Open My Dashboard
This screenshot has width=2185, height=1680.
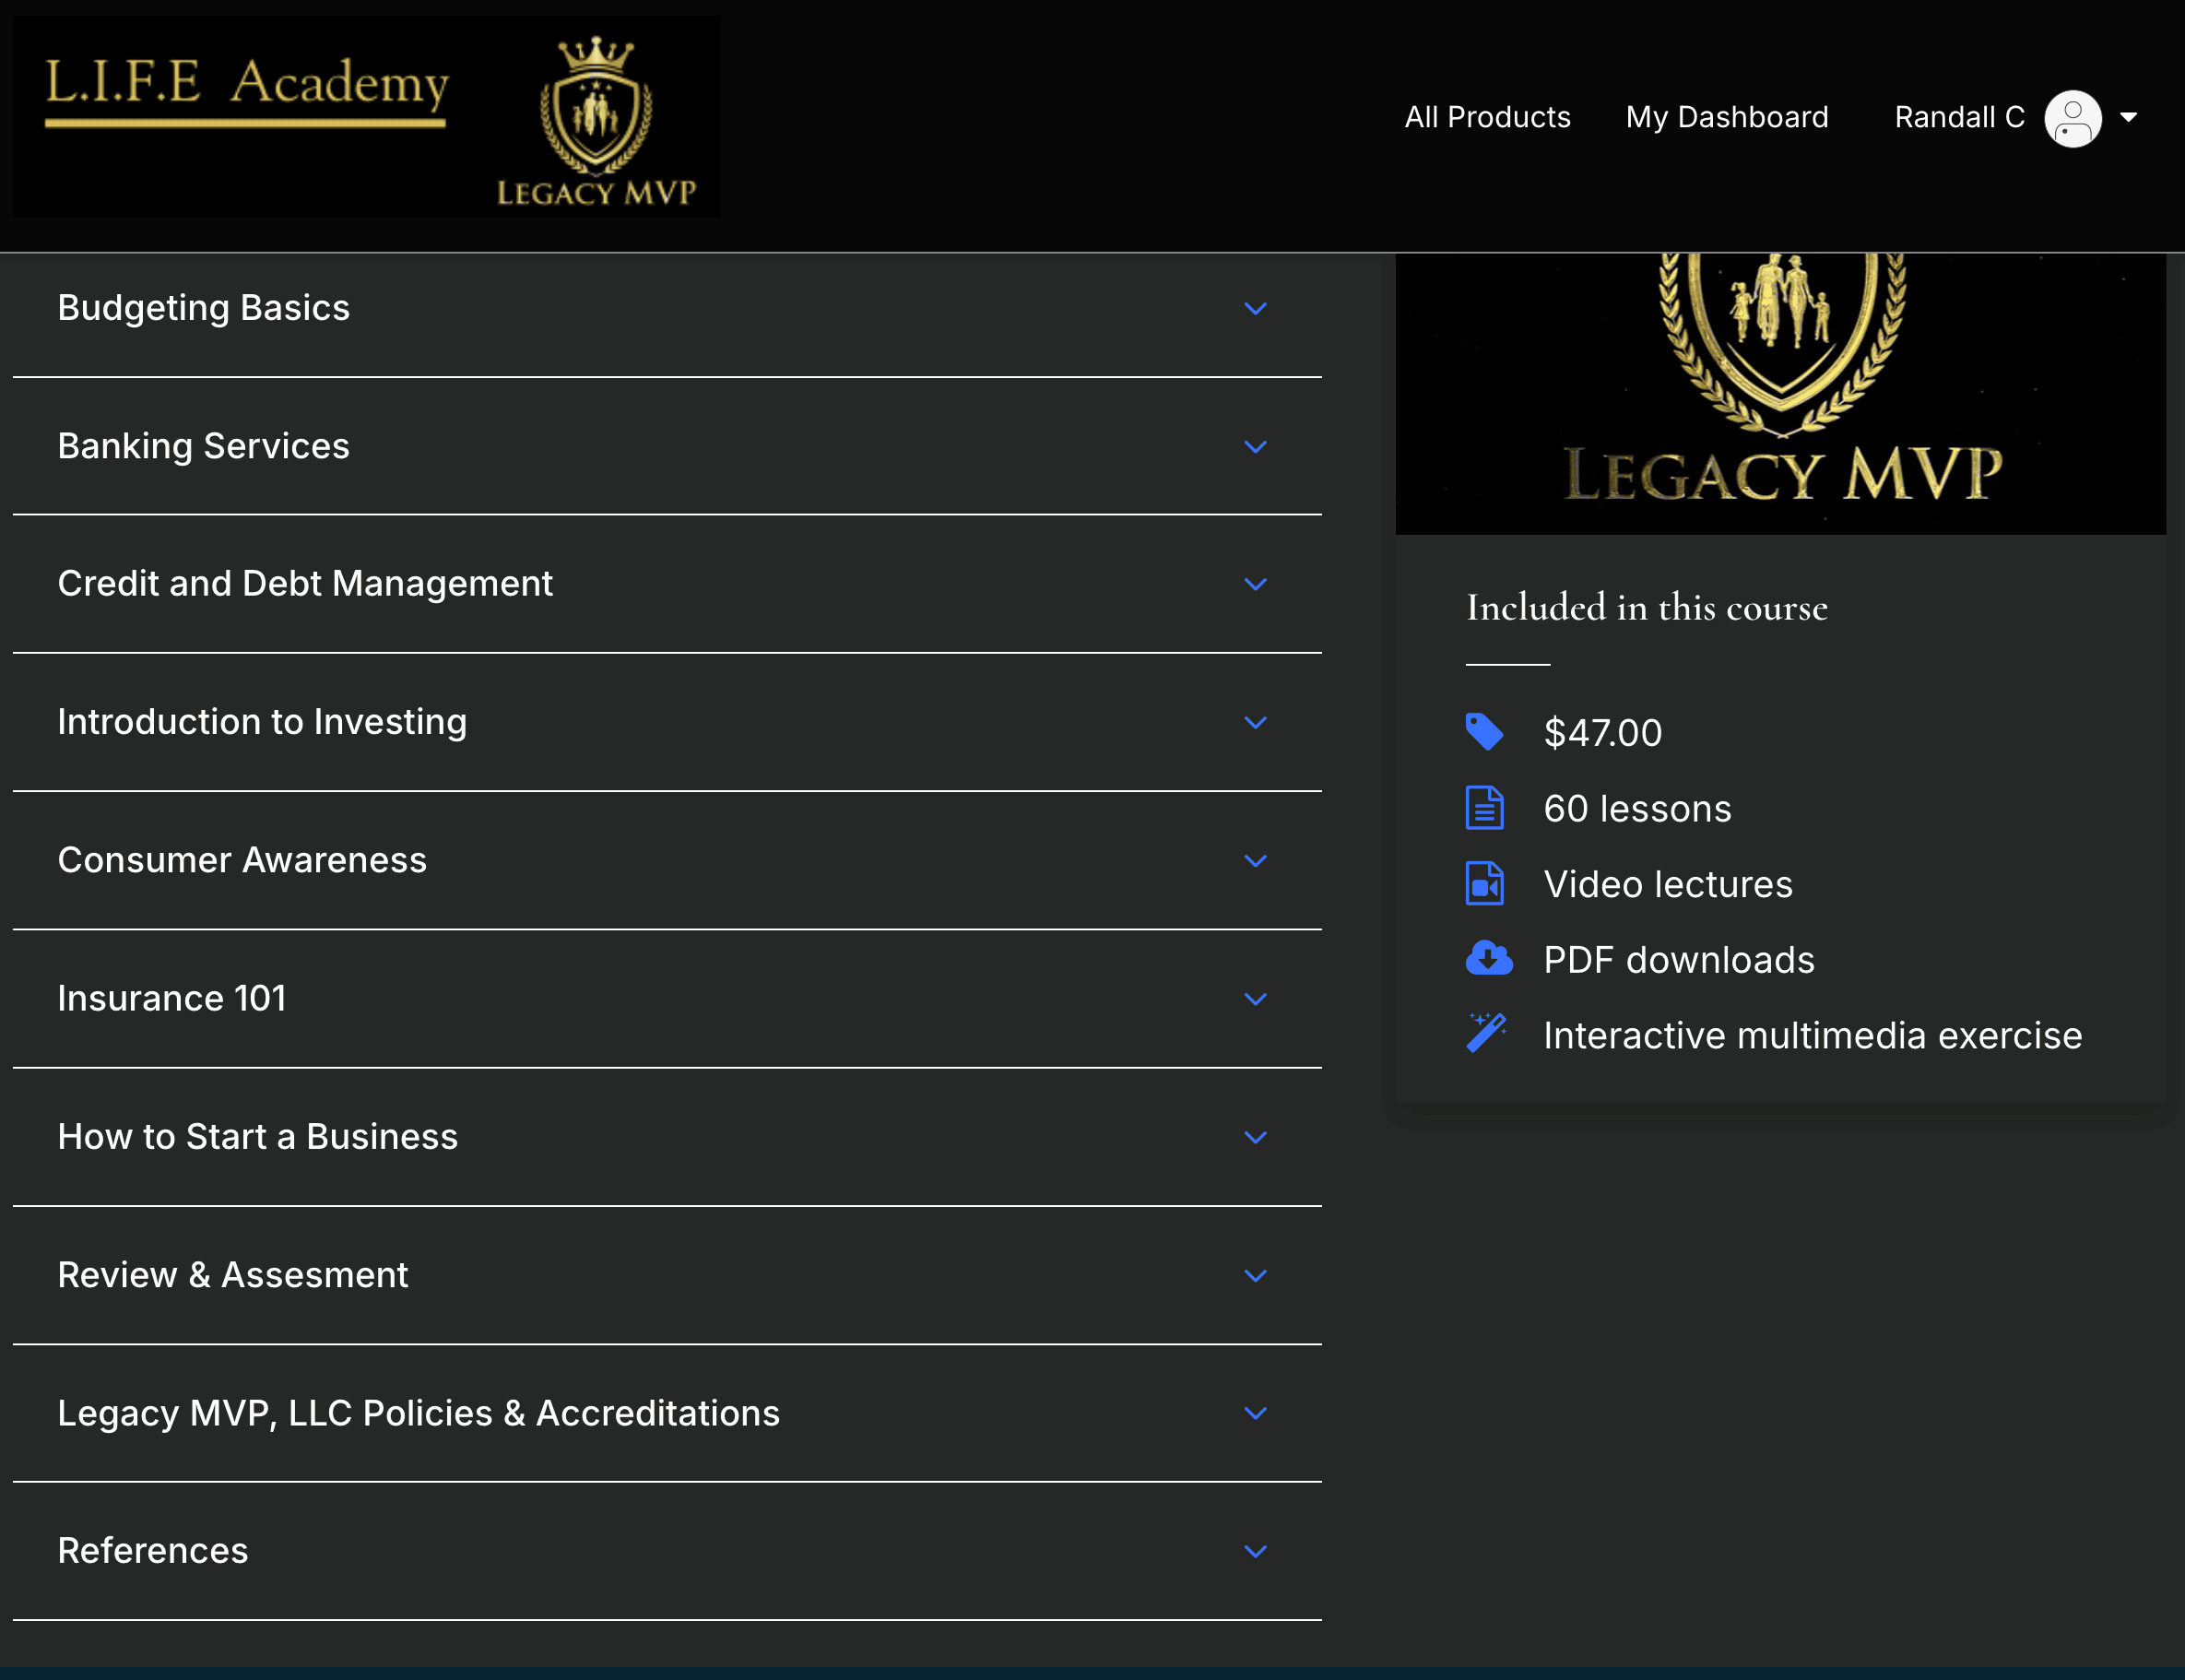click(x=1727, y=117)
